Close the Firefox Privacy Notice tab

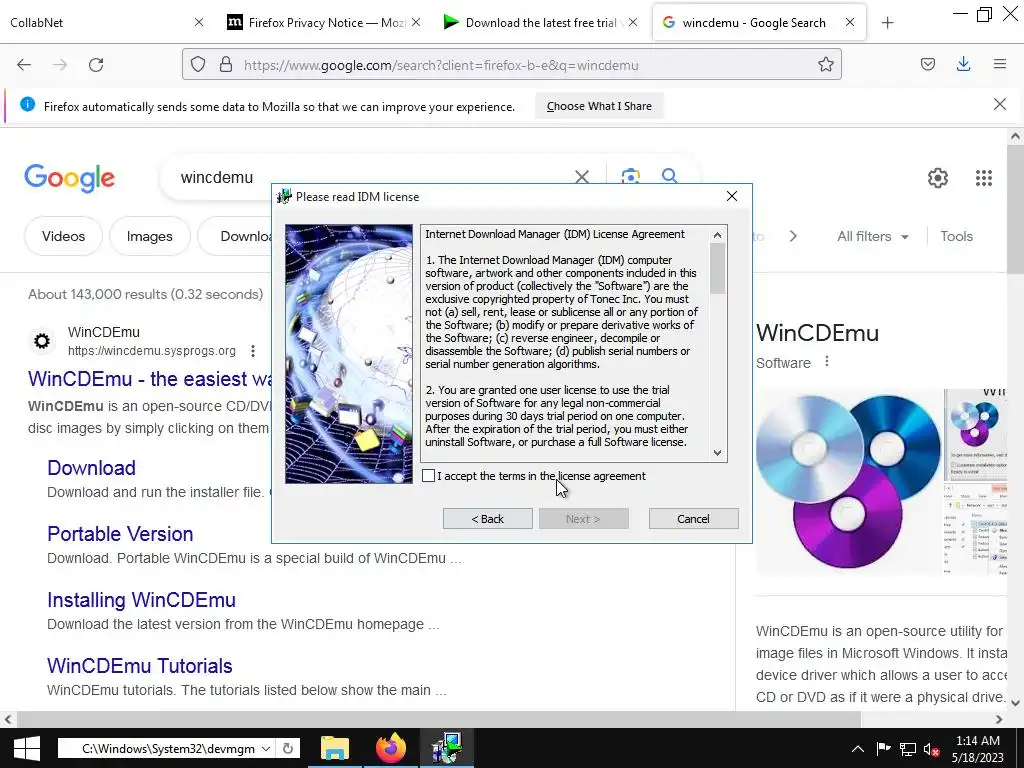tap(416, 23)
